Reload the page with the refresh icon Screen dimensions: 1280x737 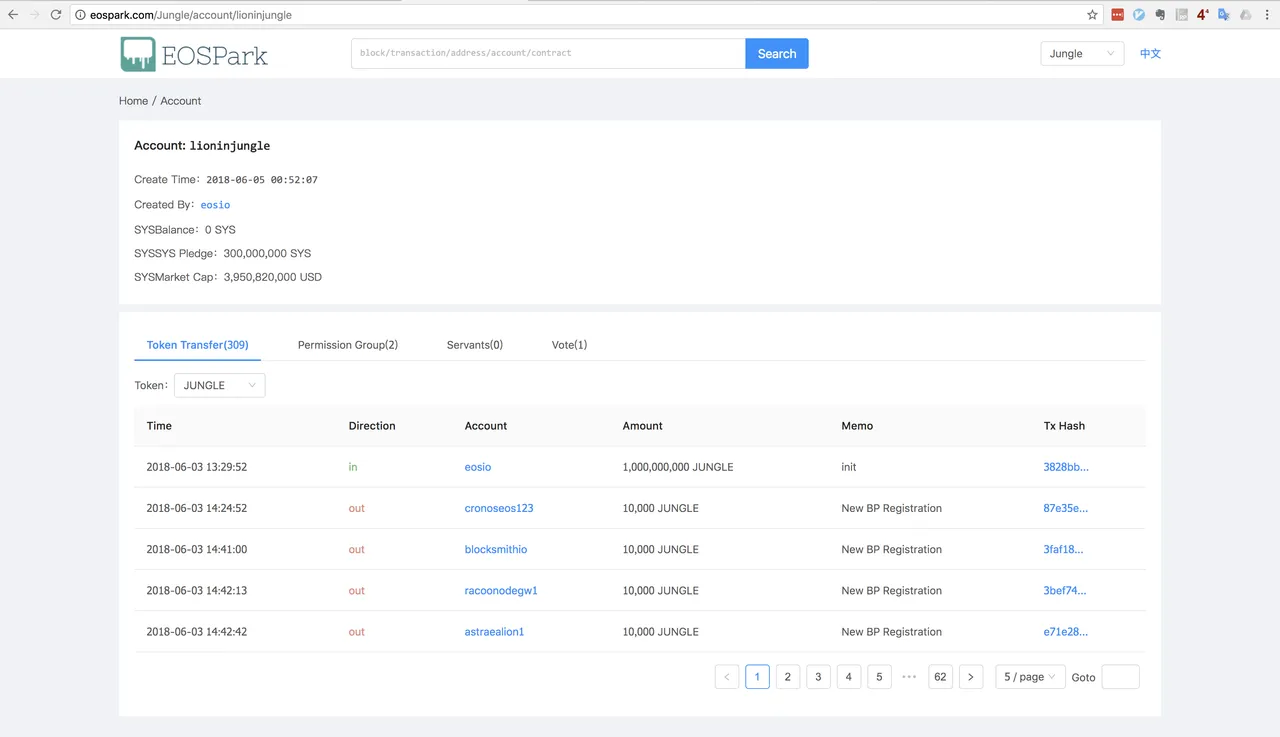coord(56,15)
